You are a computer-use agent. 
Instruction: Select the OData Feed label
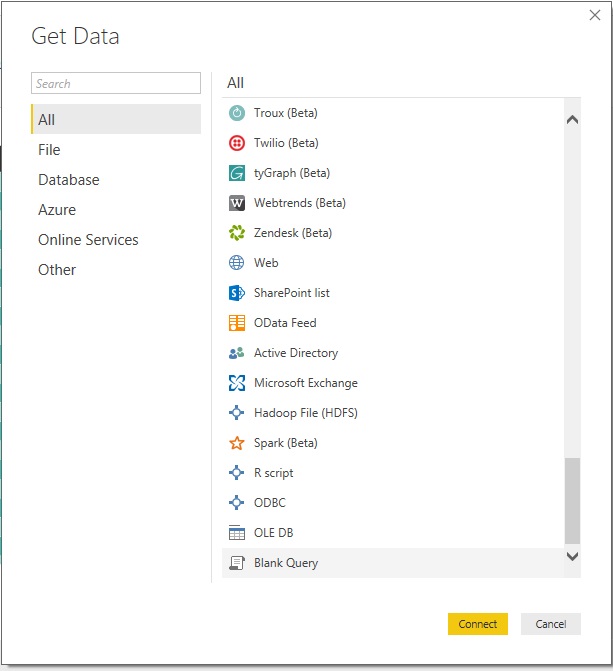285,323
